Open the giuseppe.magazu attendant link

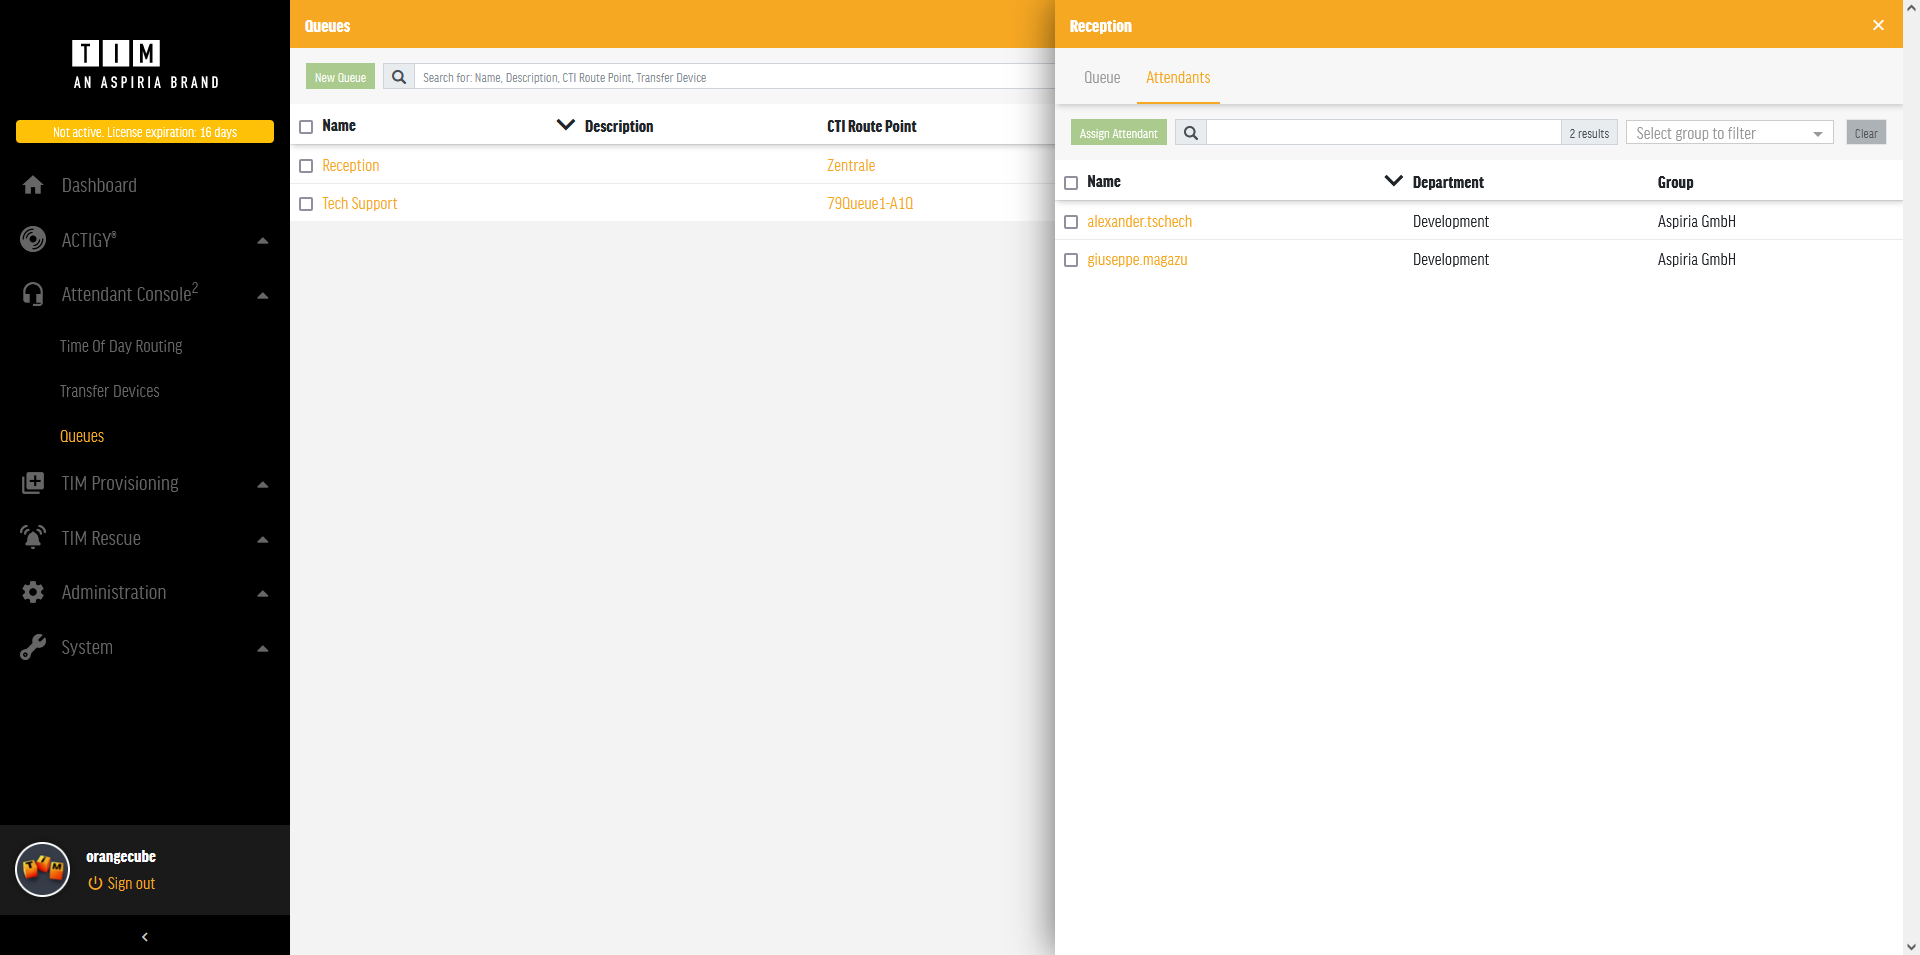click(1137, 259)
